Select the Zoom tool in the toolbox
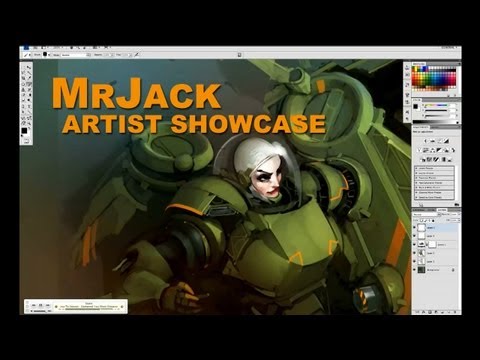The height and width of the screenshot is (360, 480). click(29, 123)
